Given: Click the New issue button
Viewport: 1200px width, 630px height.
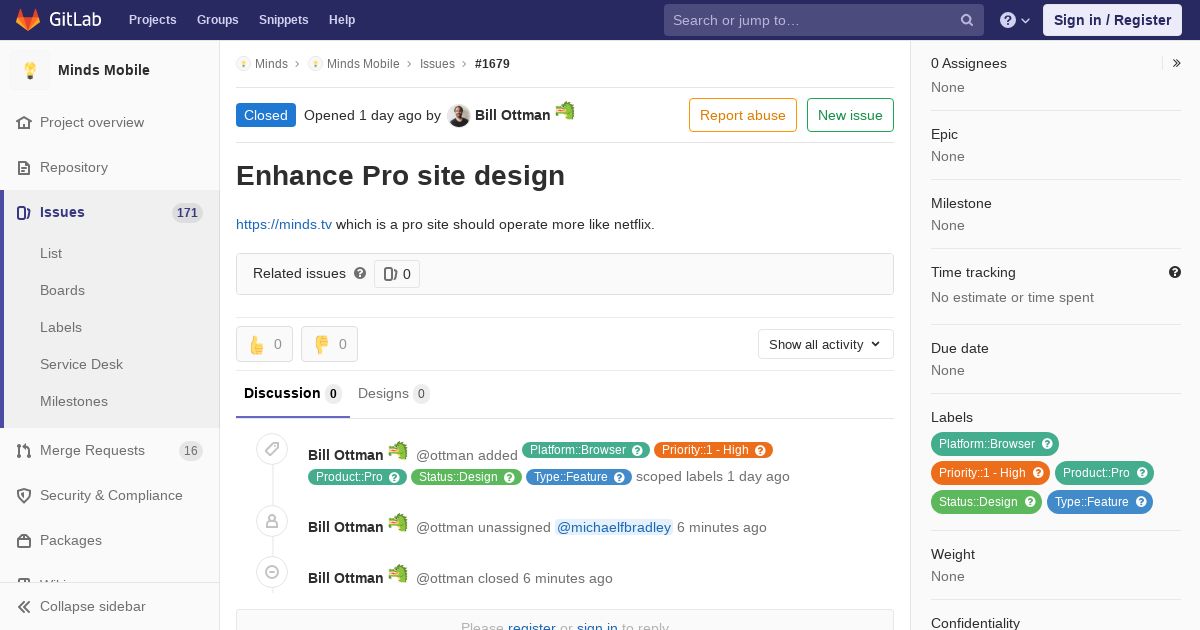Looking at the screenshot, I should [850, 115].
